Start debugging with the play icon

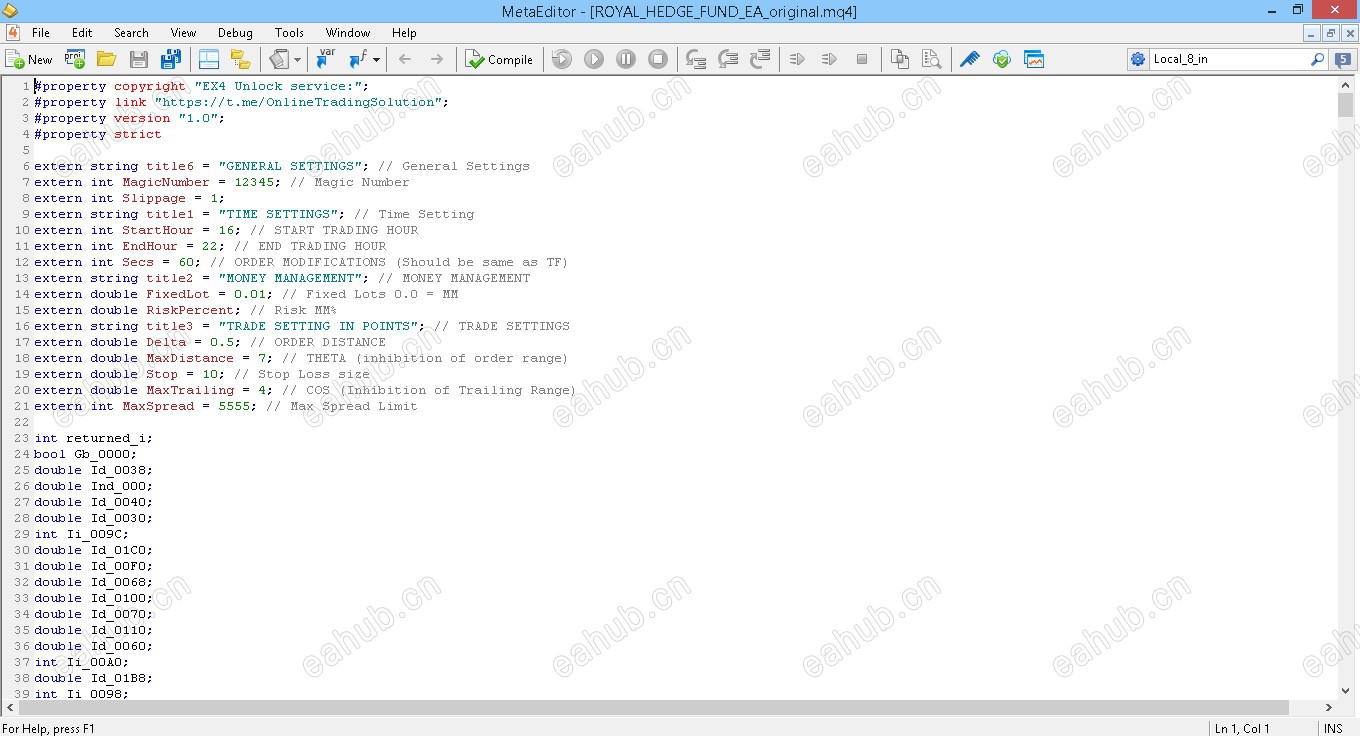(x=594, y=59)
